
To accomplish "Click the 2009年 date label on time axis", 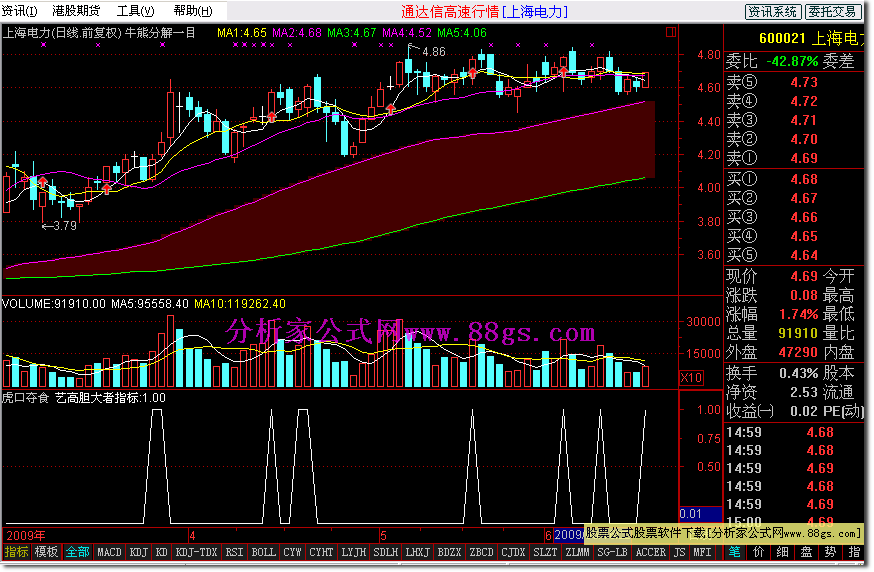I will point(26,536).
